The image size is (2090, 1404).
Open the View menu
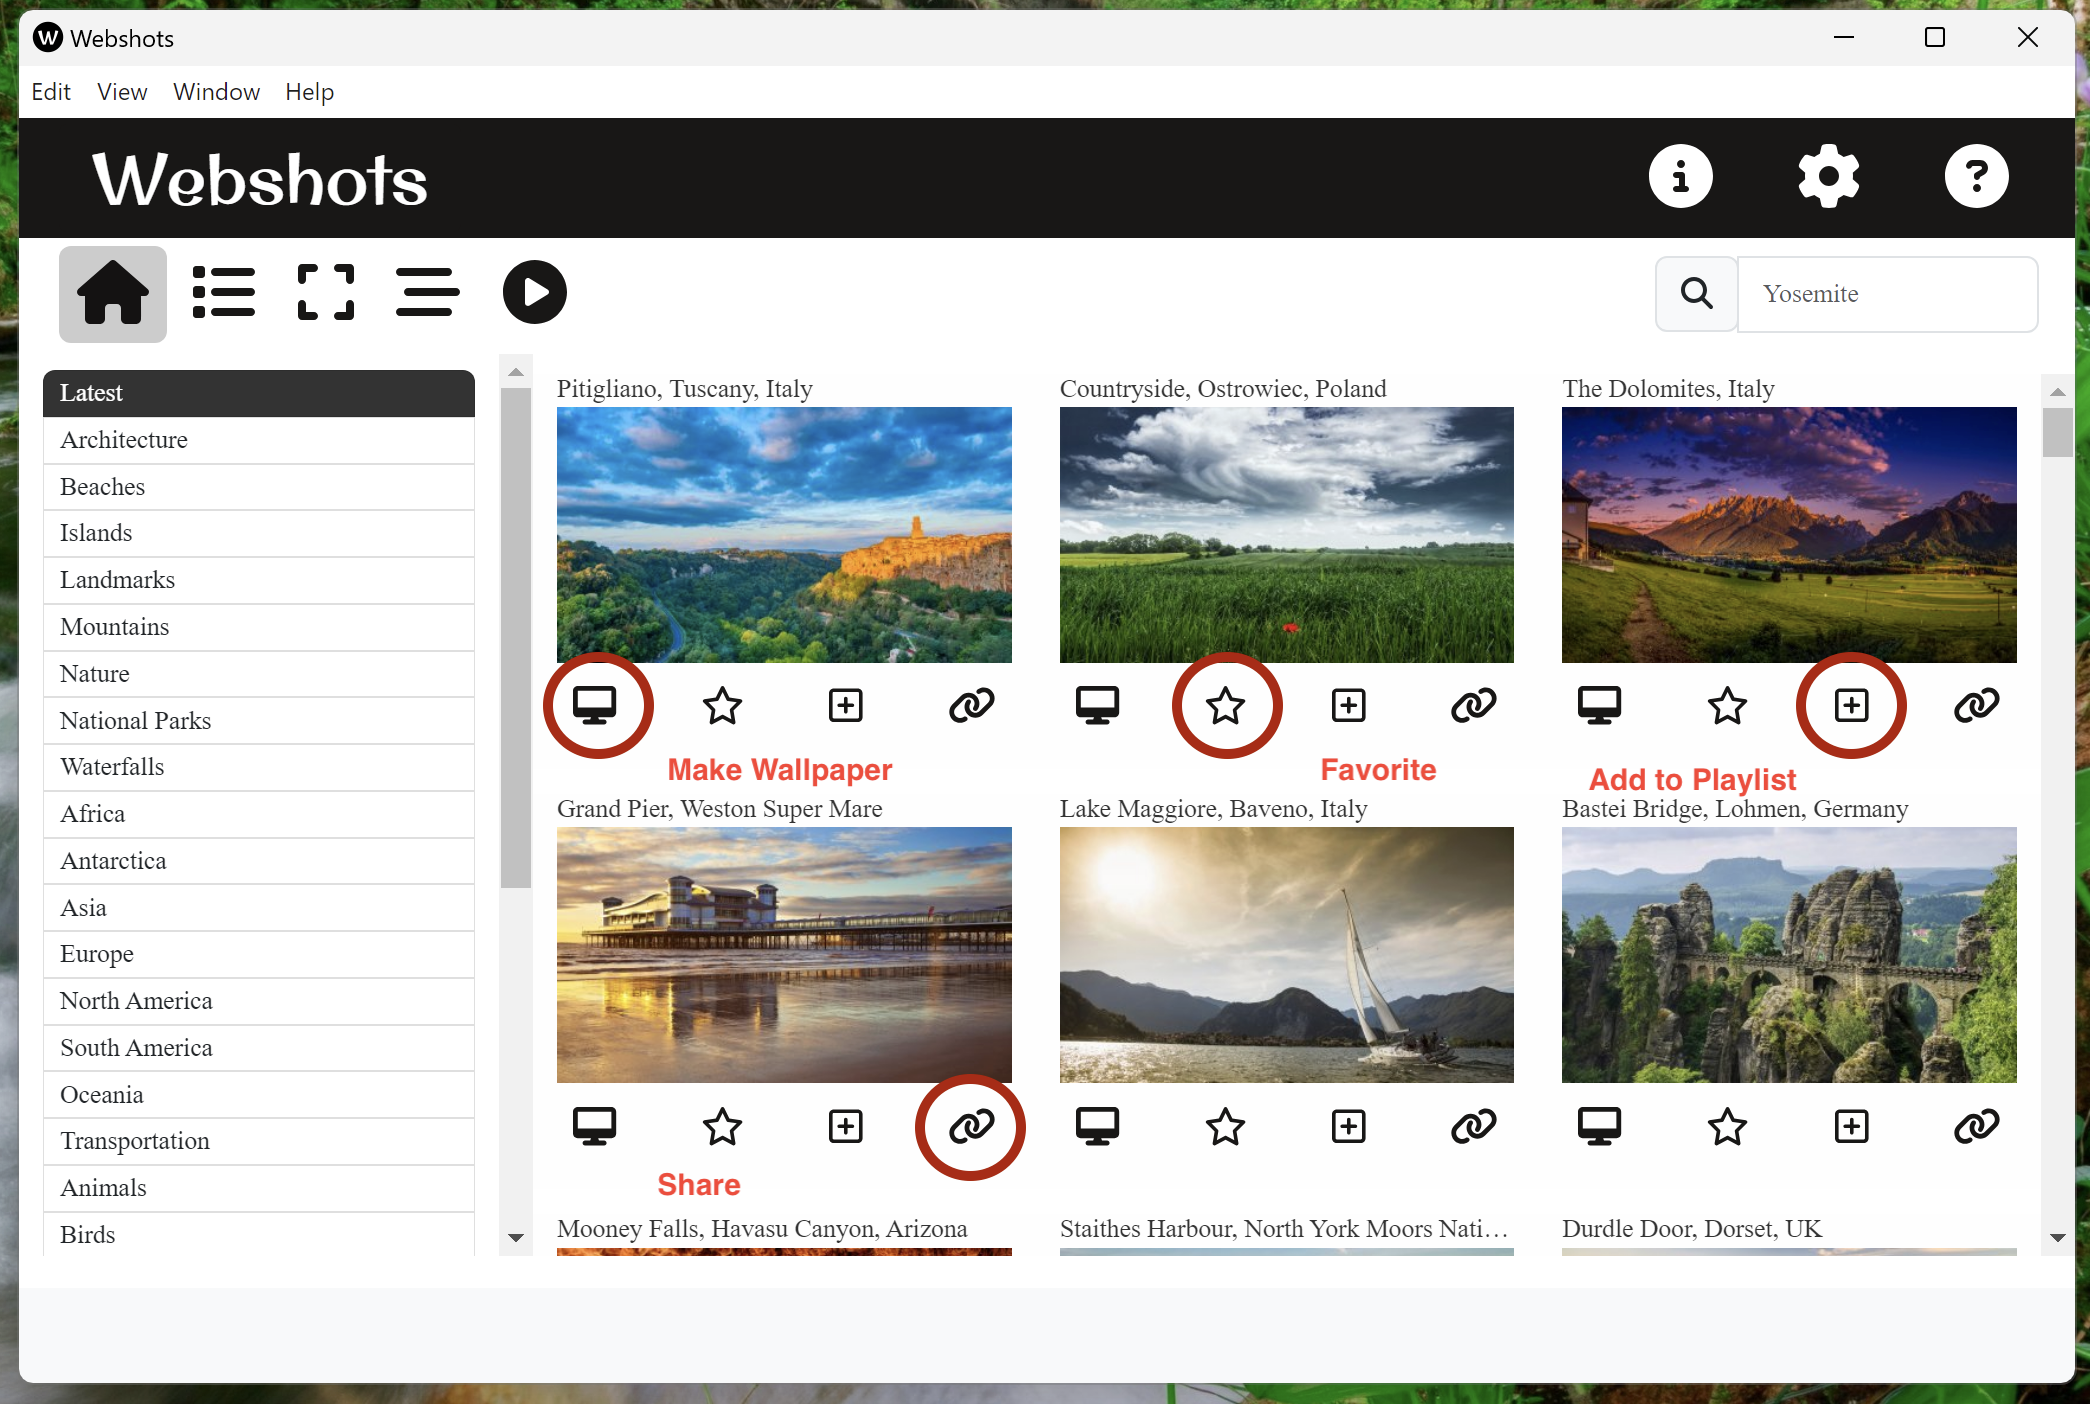coord(122,92)
